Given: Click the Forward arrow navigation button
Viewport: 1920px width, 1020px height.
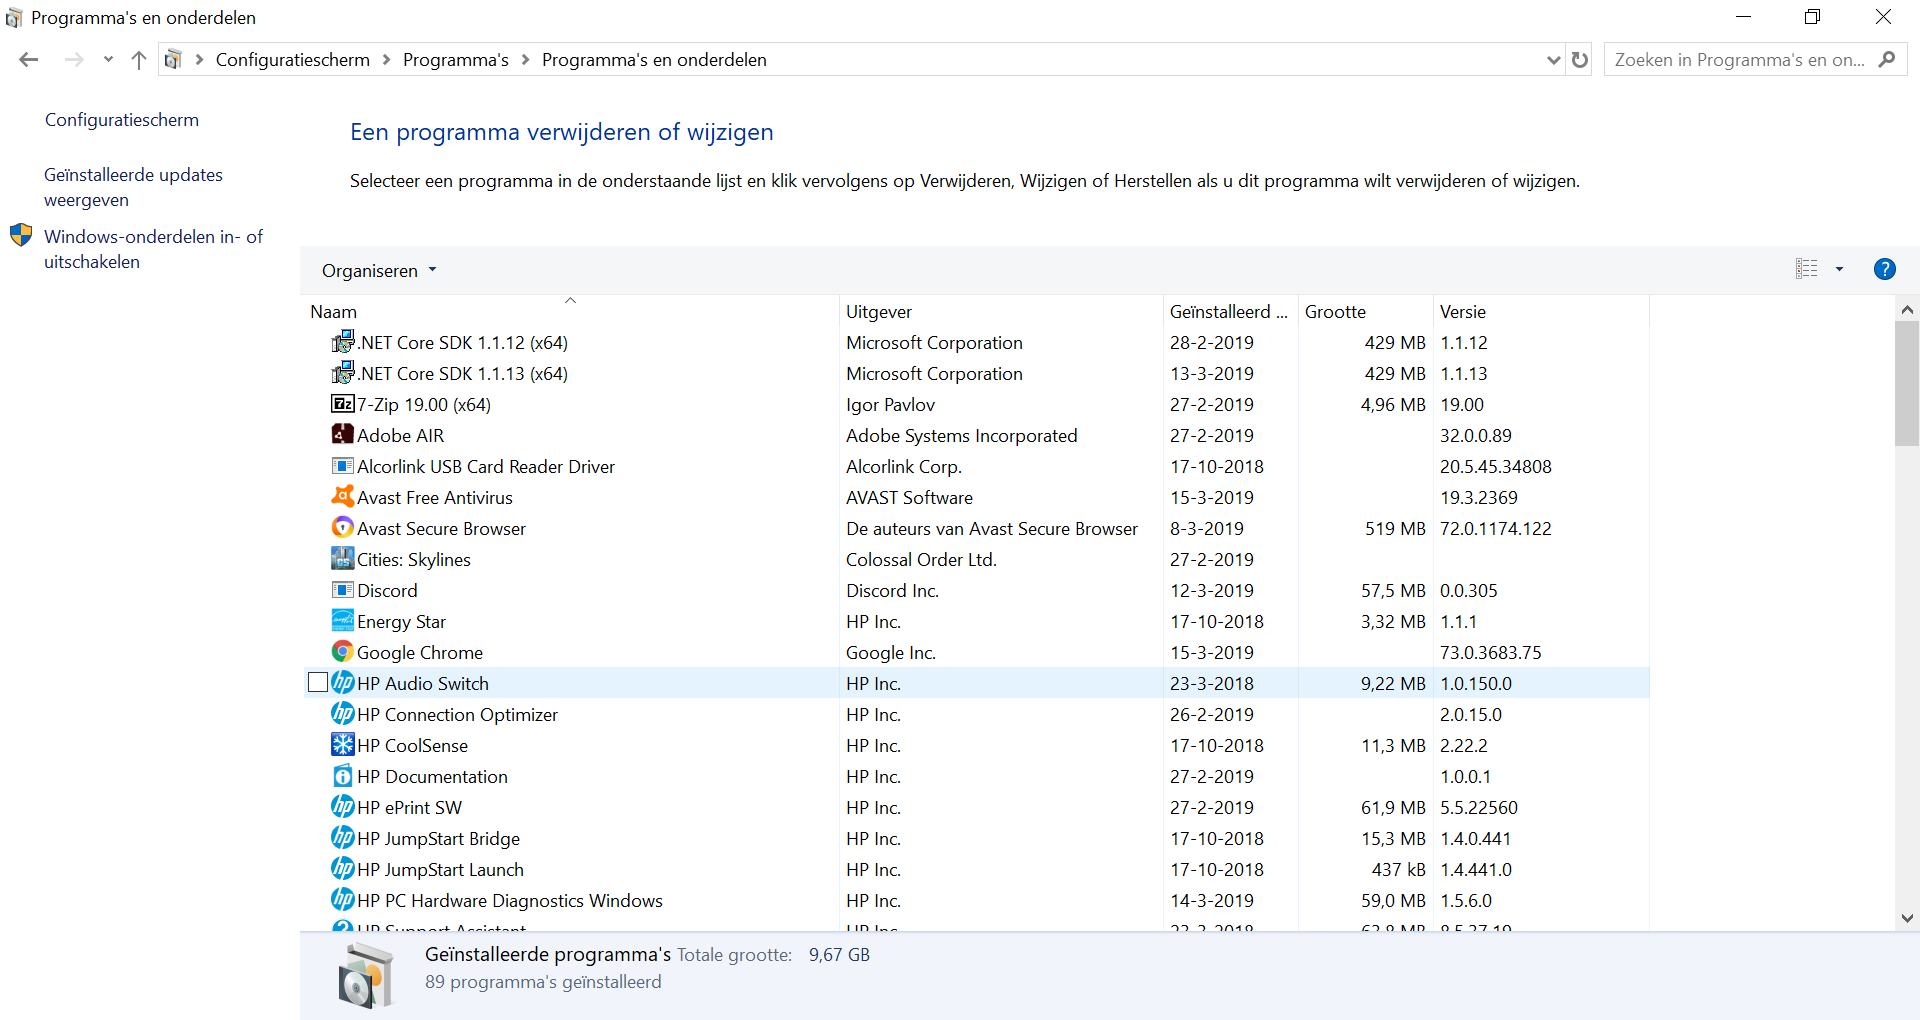Looking at the screenshot, I should 74,59.
